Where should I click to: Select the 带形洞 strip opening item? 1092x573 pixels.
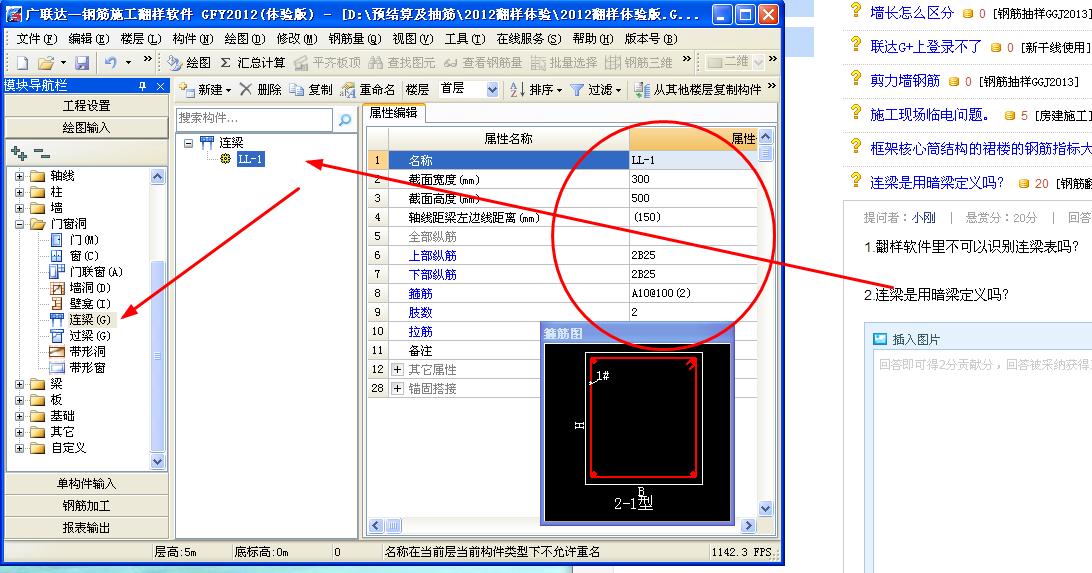click(x=78, y=352)
